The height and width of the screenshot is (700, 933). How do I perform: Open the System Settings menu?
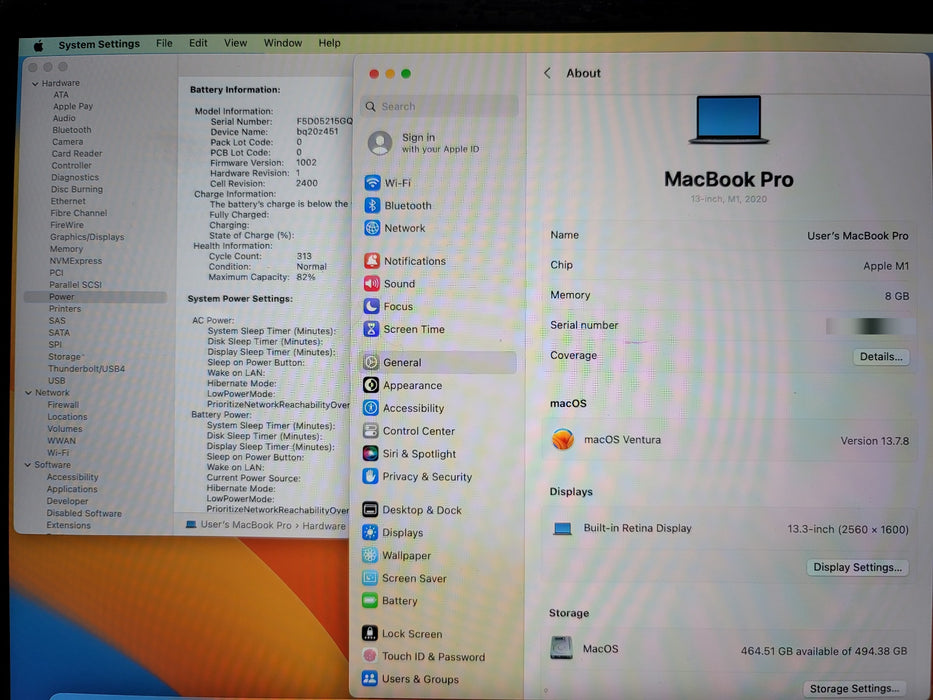(x=99, y=44)
